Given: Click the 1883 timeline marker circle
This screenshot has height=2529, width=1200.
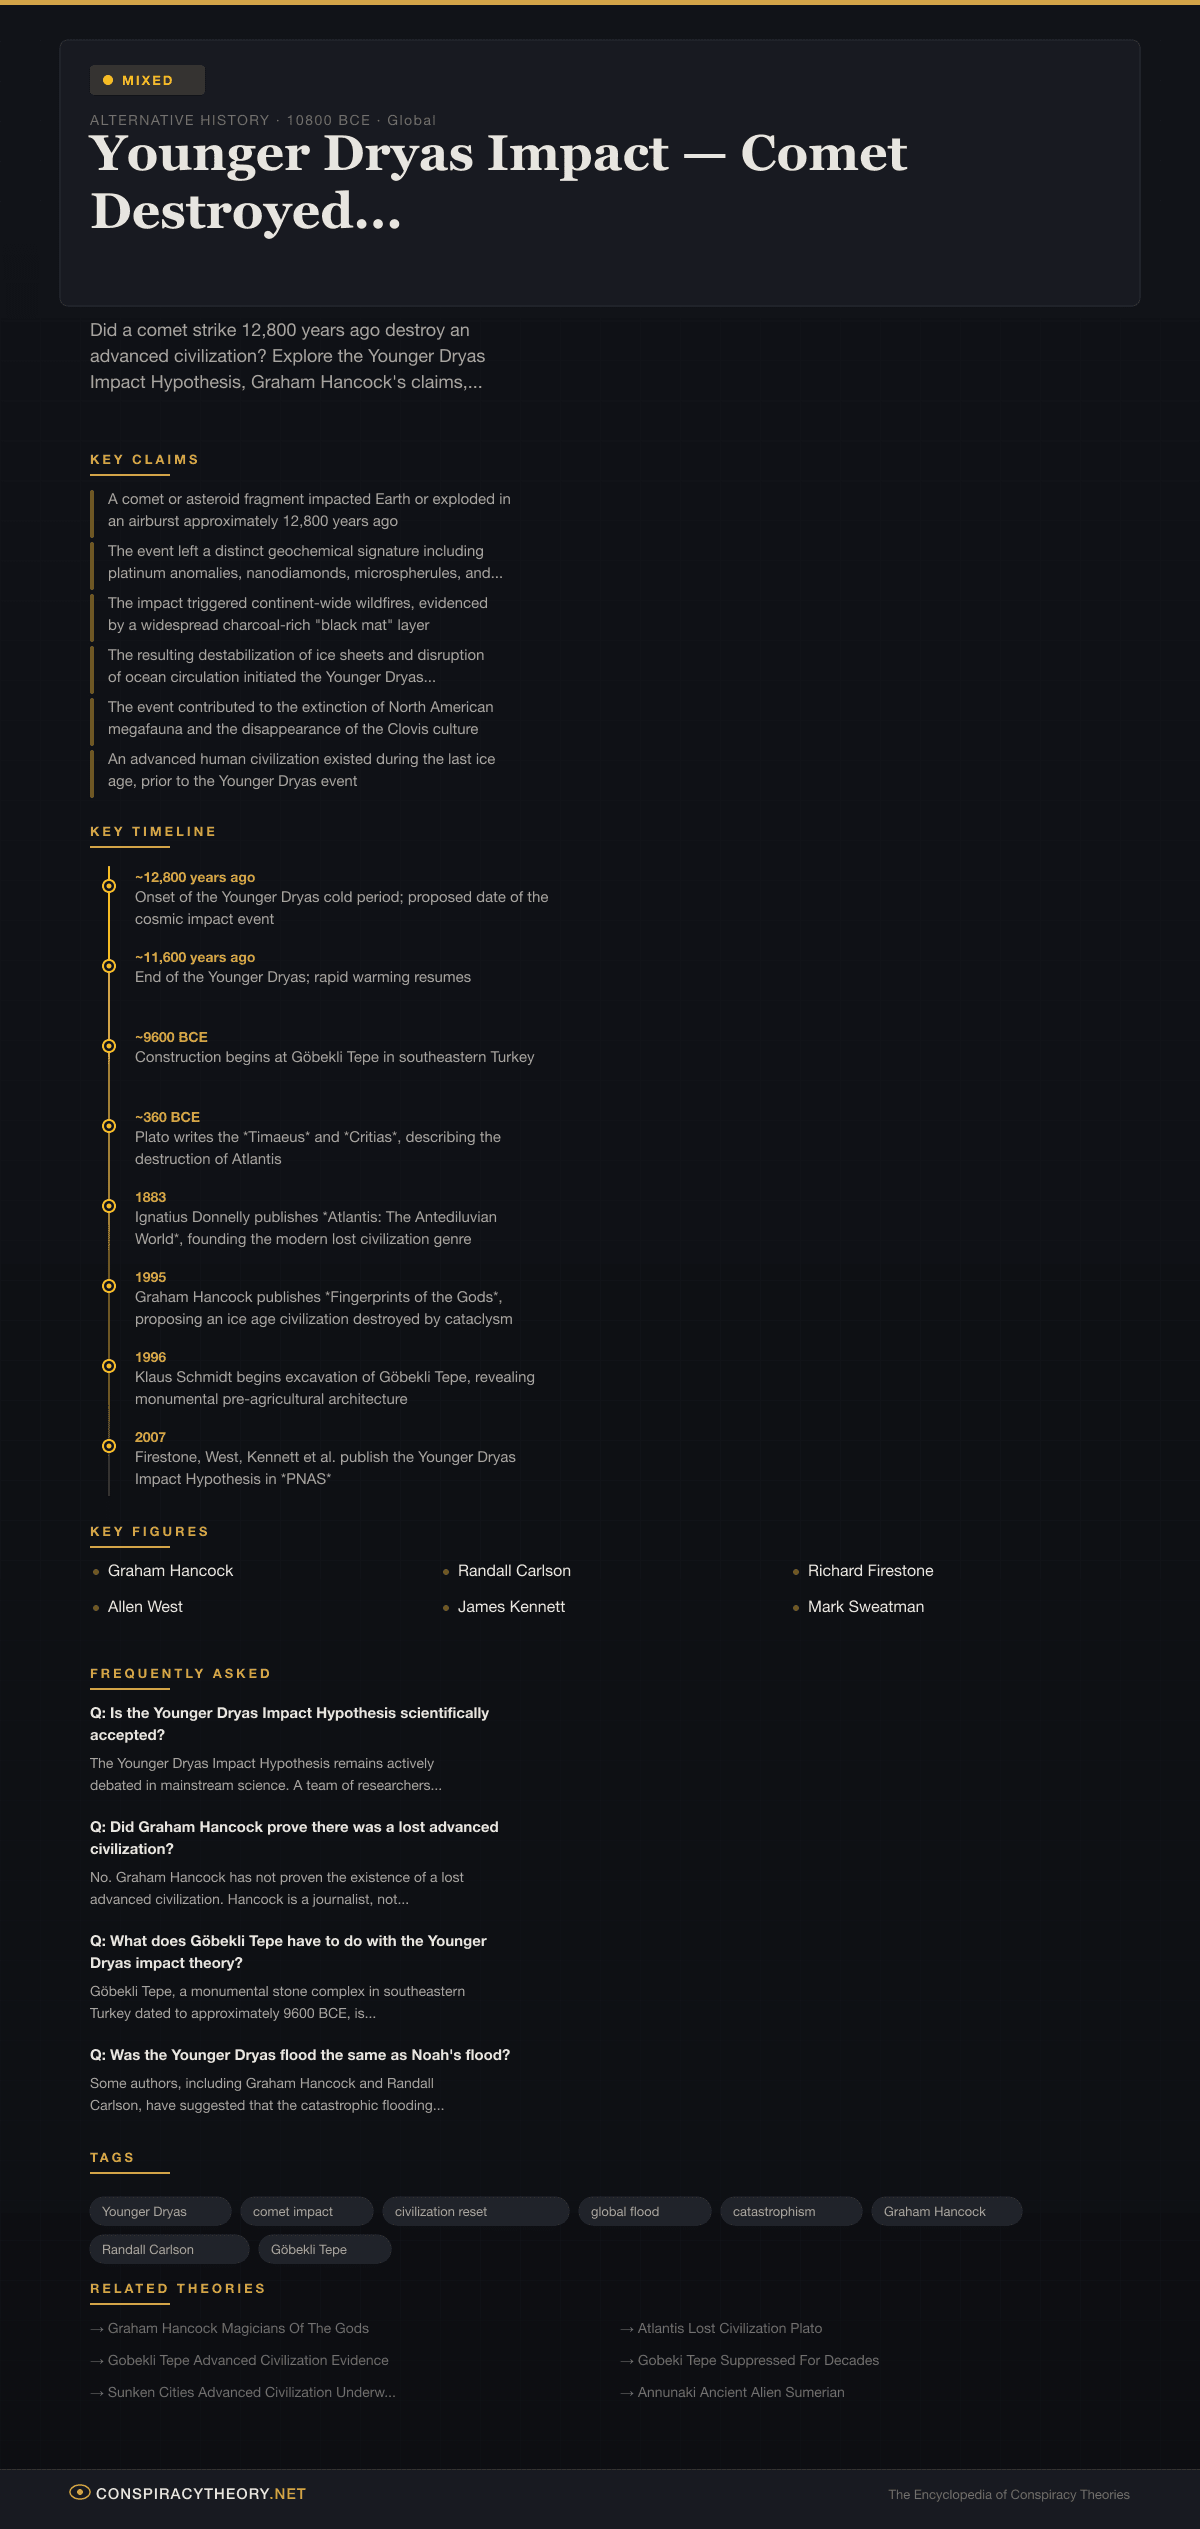Looking at the screenshot, I should coord(109,1206).
